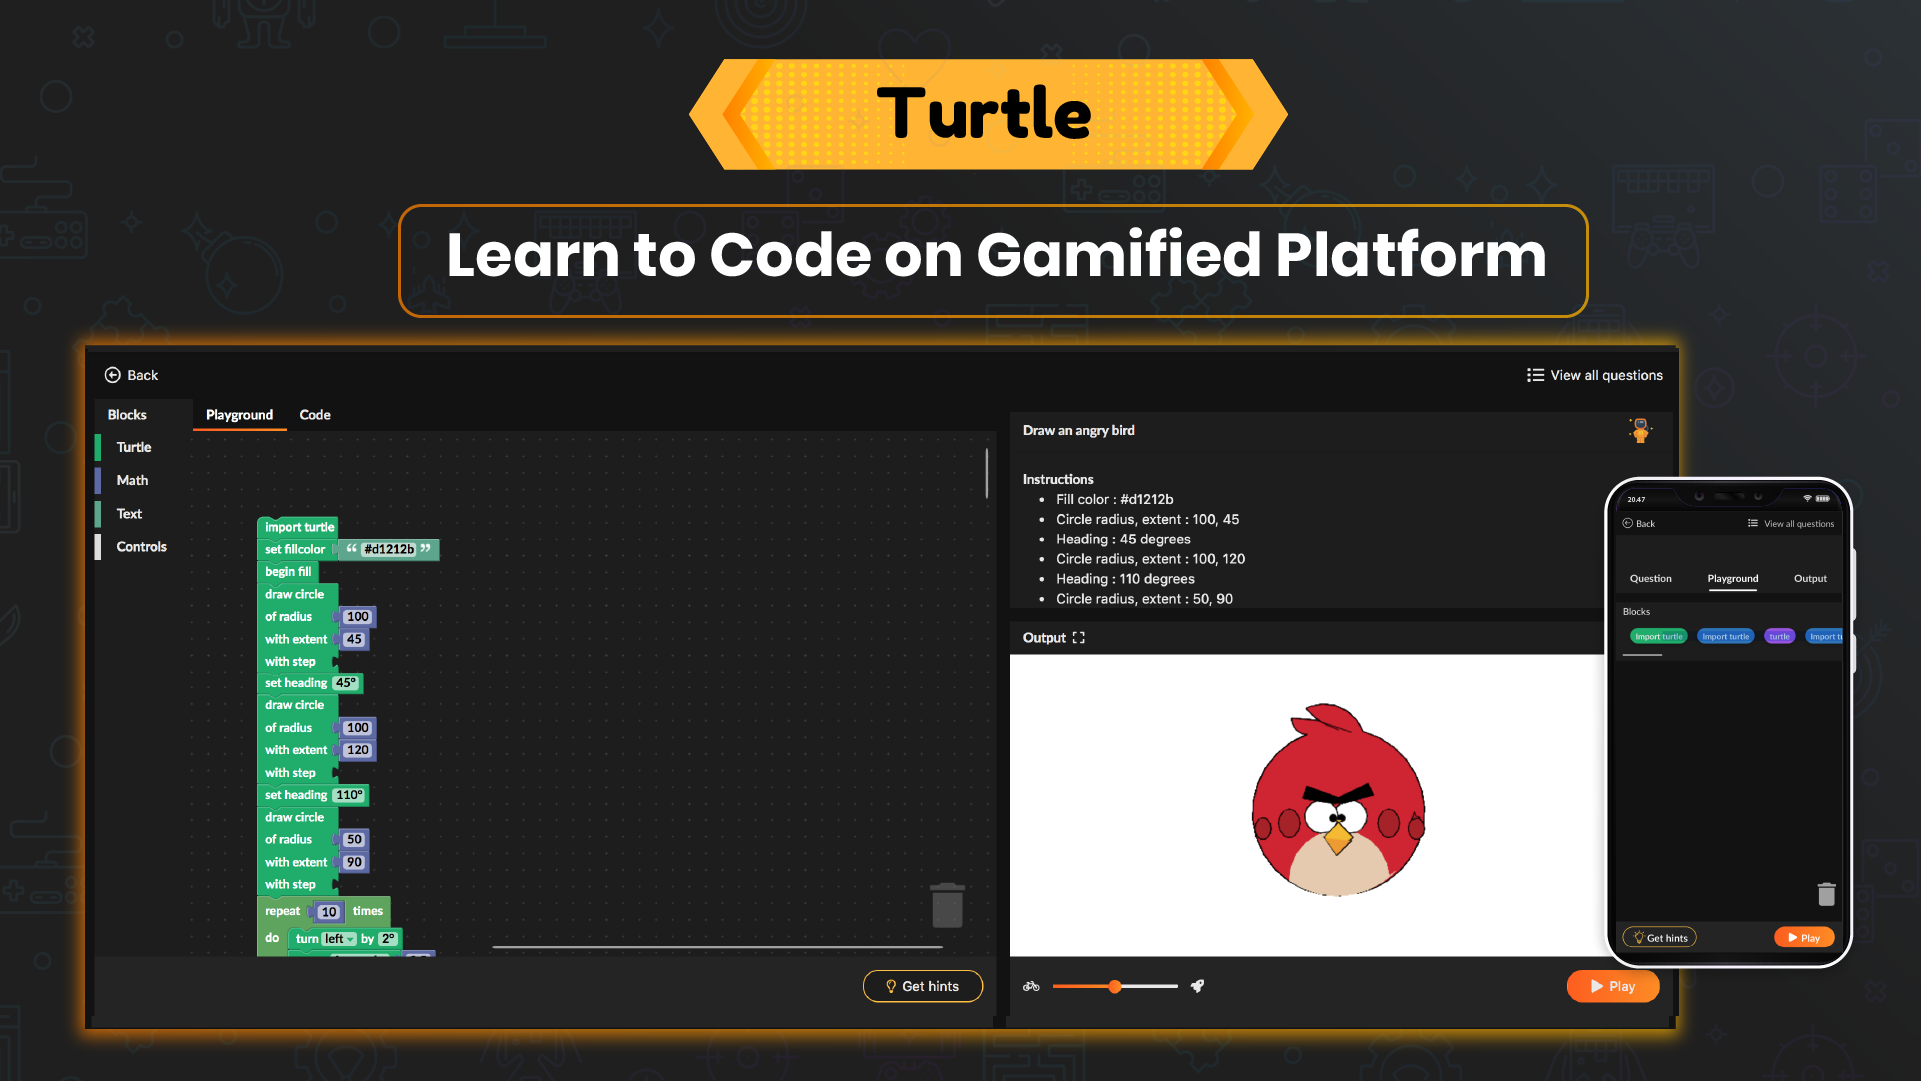Click the Back arrow to leave the playground

pos(131,375)
